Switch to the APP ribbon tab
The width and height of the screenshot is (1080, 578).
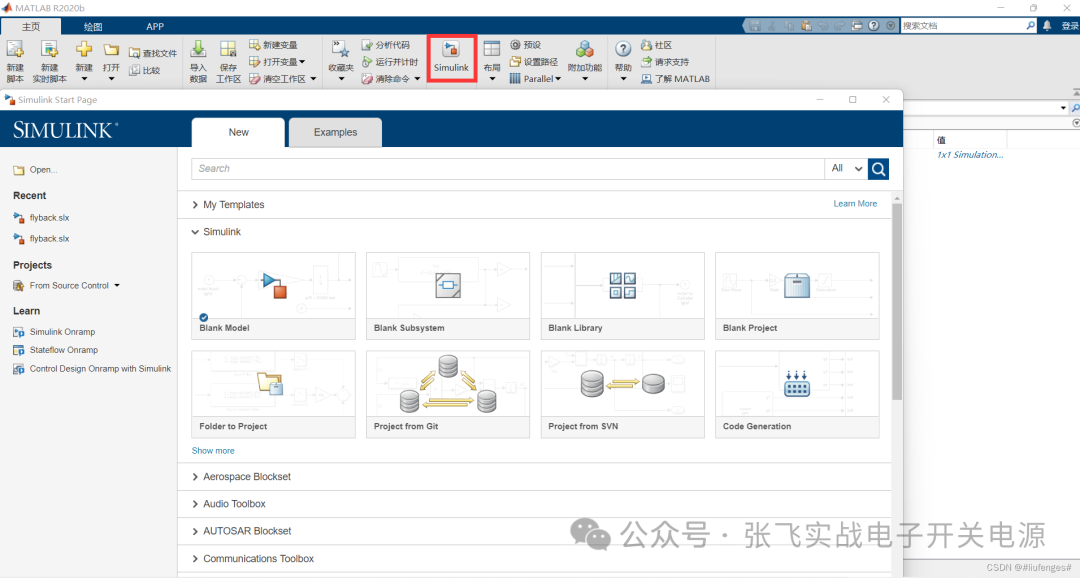pyautogui.click(x=155, y=26)
